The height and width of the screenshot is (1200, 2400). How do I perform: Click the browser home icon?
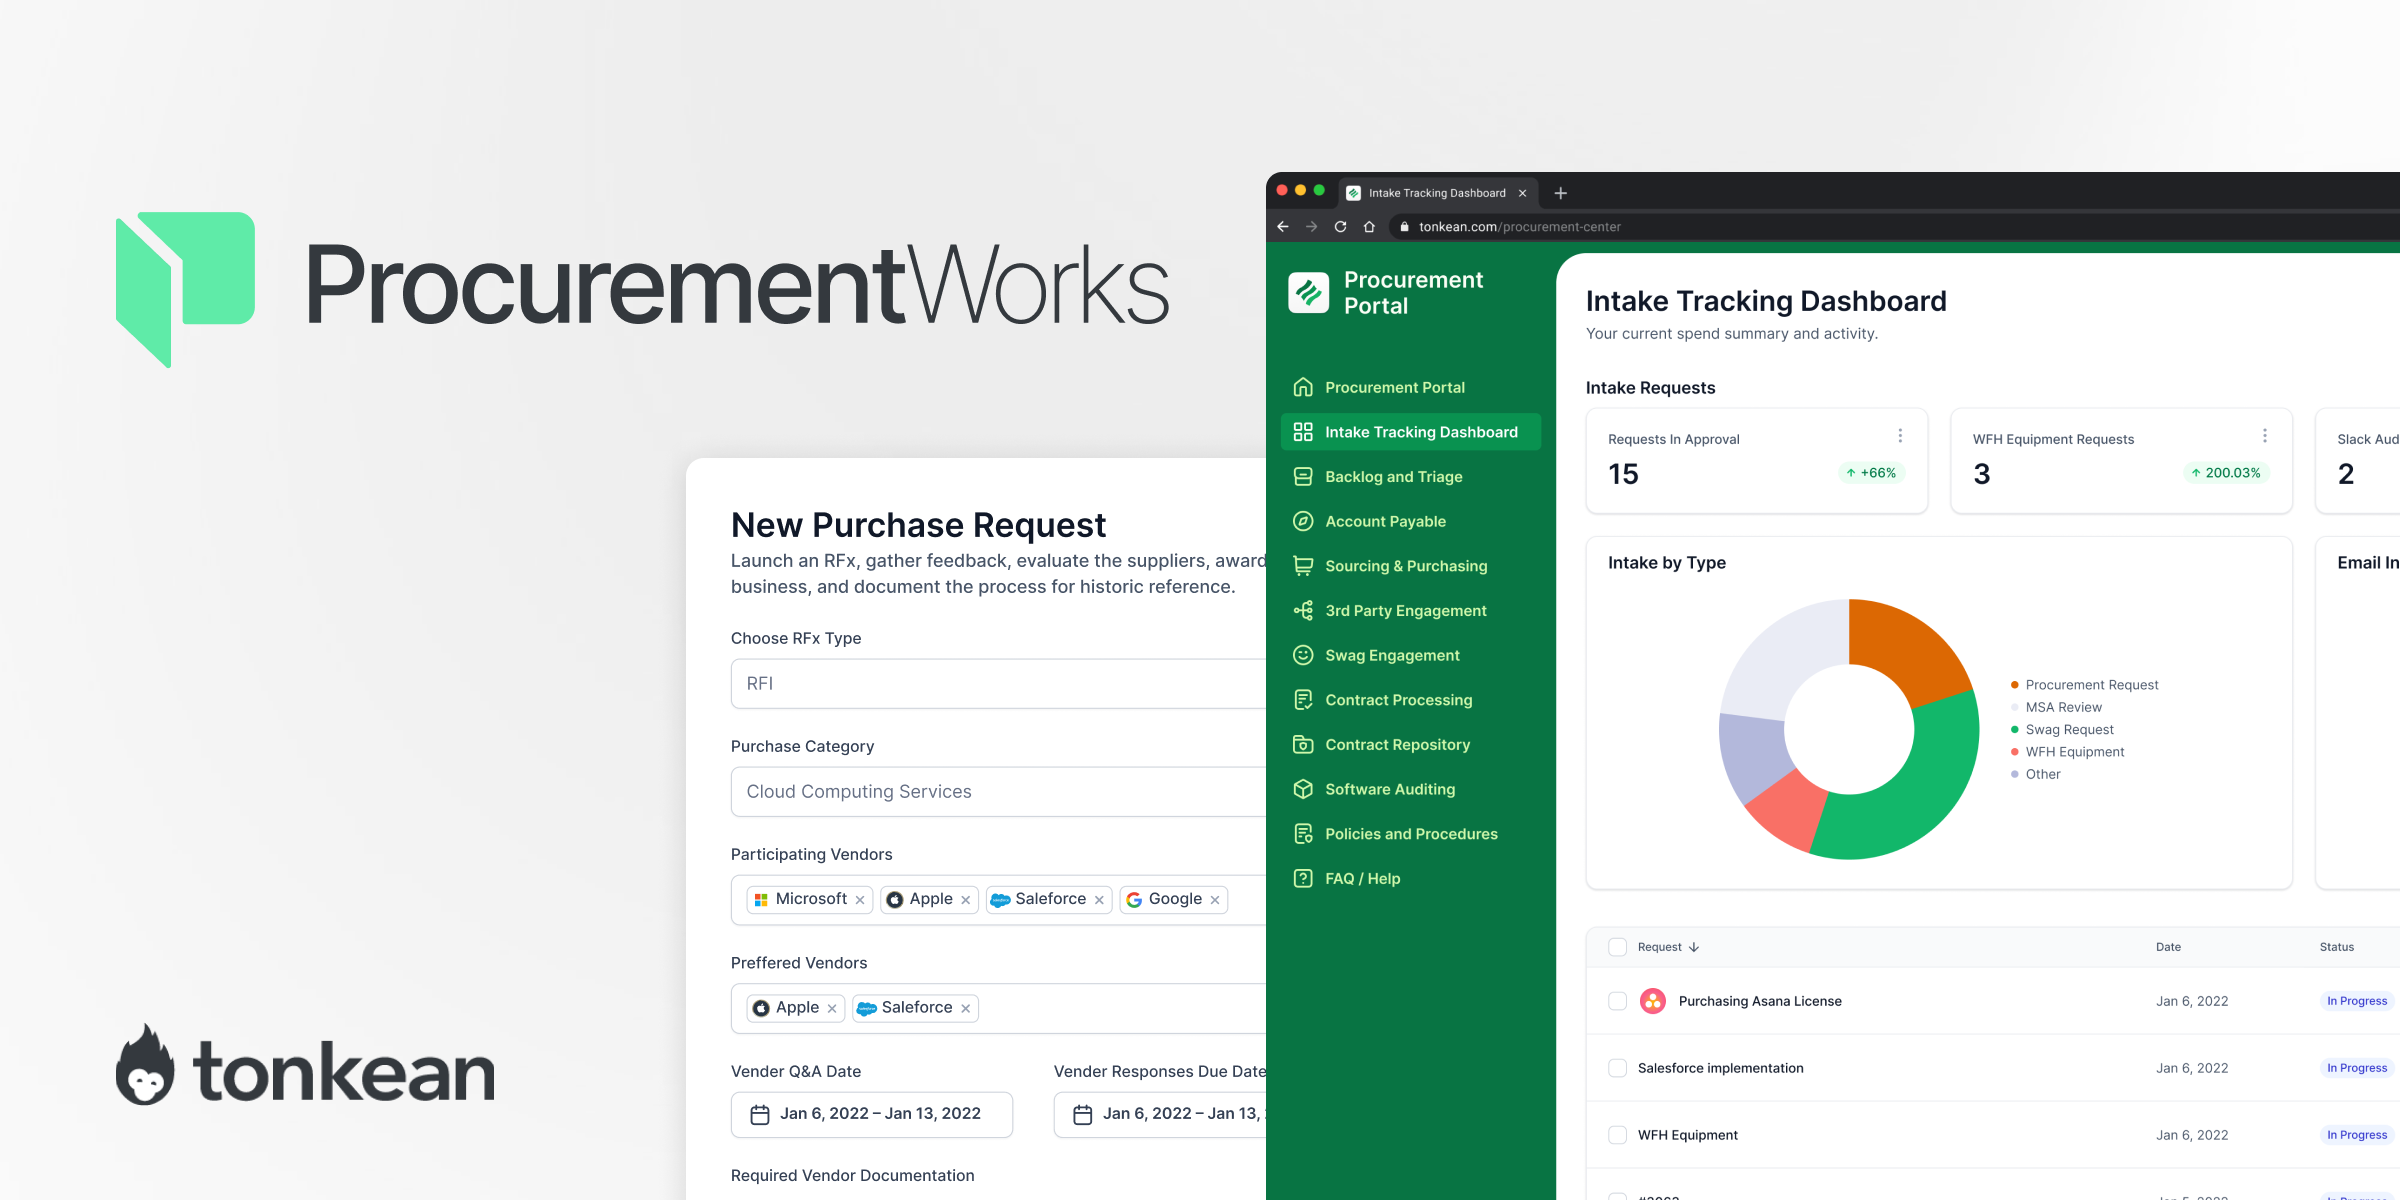(x=1370, y=227)
